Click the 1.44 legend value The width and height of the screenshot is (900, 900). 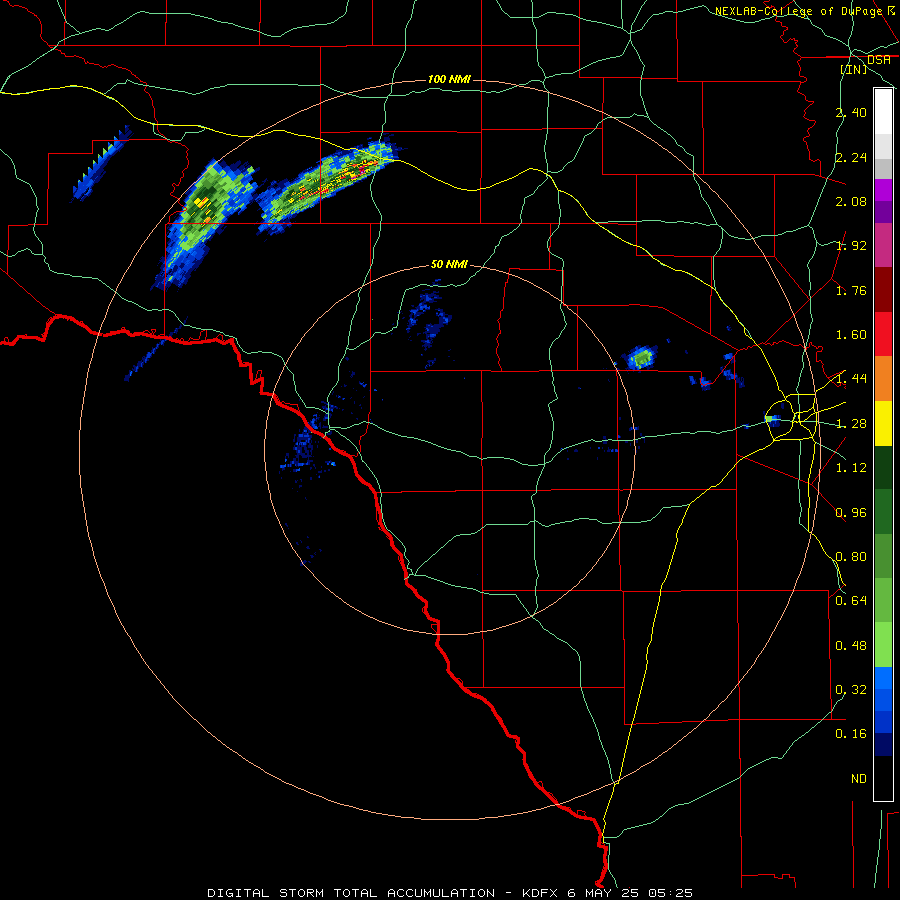click(x=851, y=379)
